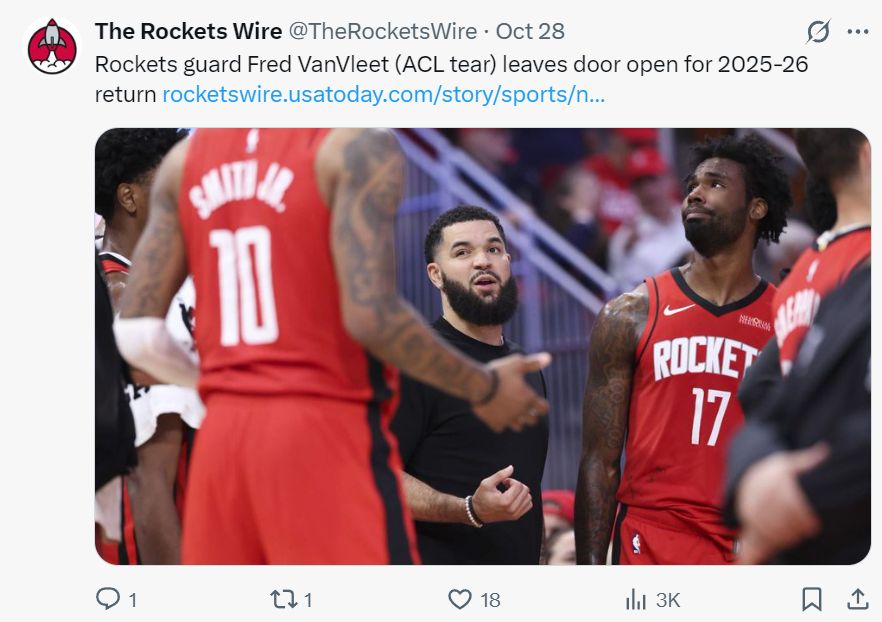Open the attached Rockets game photo

pyautogui.click(x=483, y=346)
